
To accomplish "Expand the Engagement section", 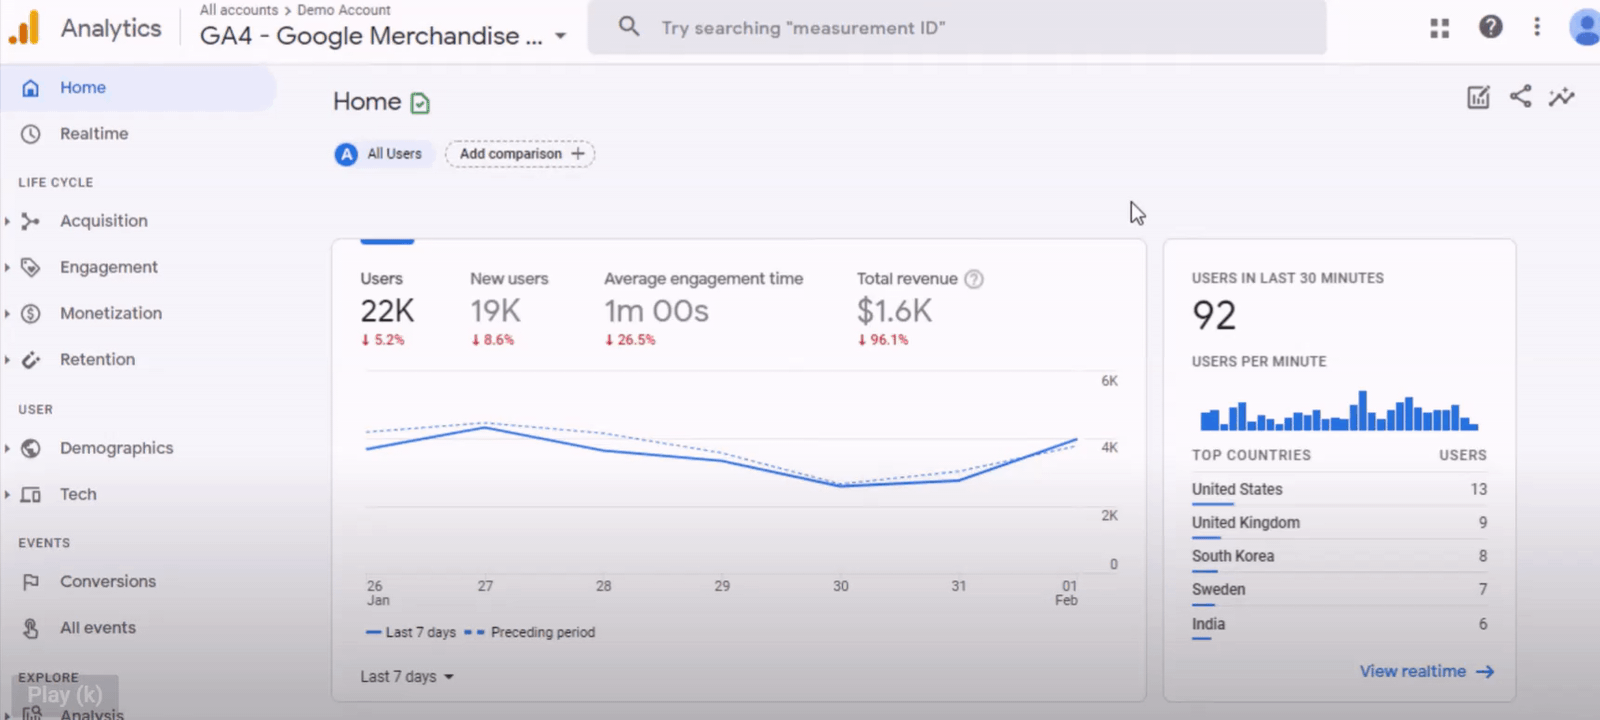I will pyautogui.click(x=7, y=267).
